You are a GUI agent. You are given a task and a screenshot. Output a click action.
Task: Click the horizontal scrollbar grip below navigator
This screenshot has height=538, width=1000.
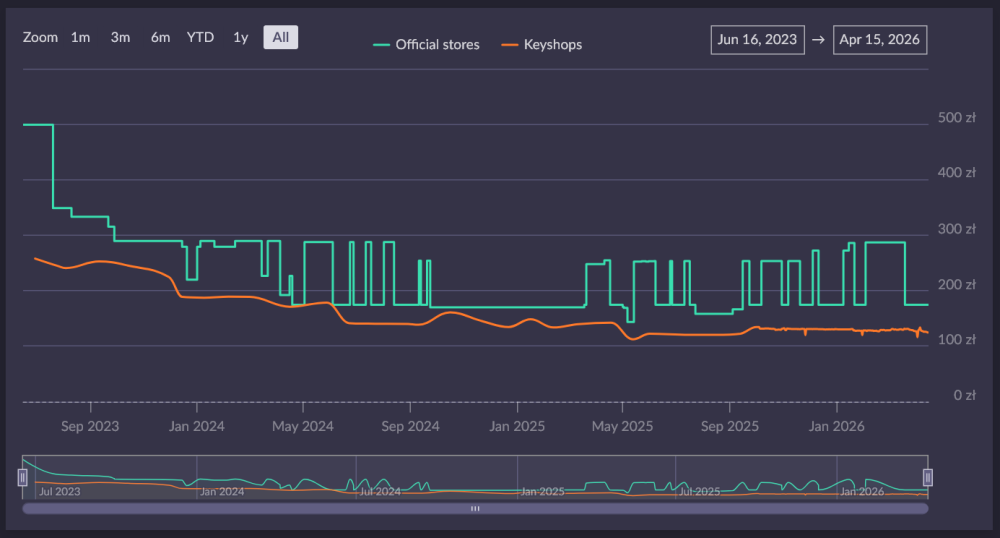click(x=475, y=508)
